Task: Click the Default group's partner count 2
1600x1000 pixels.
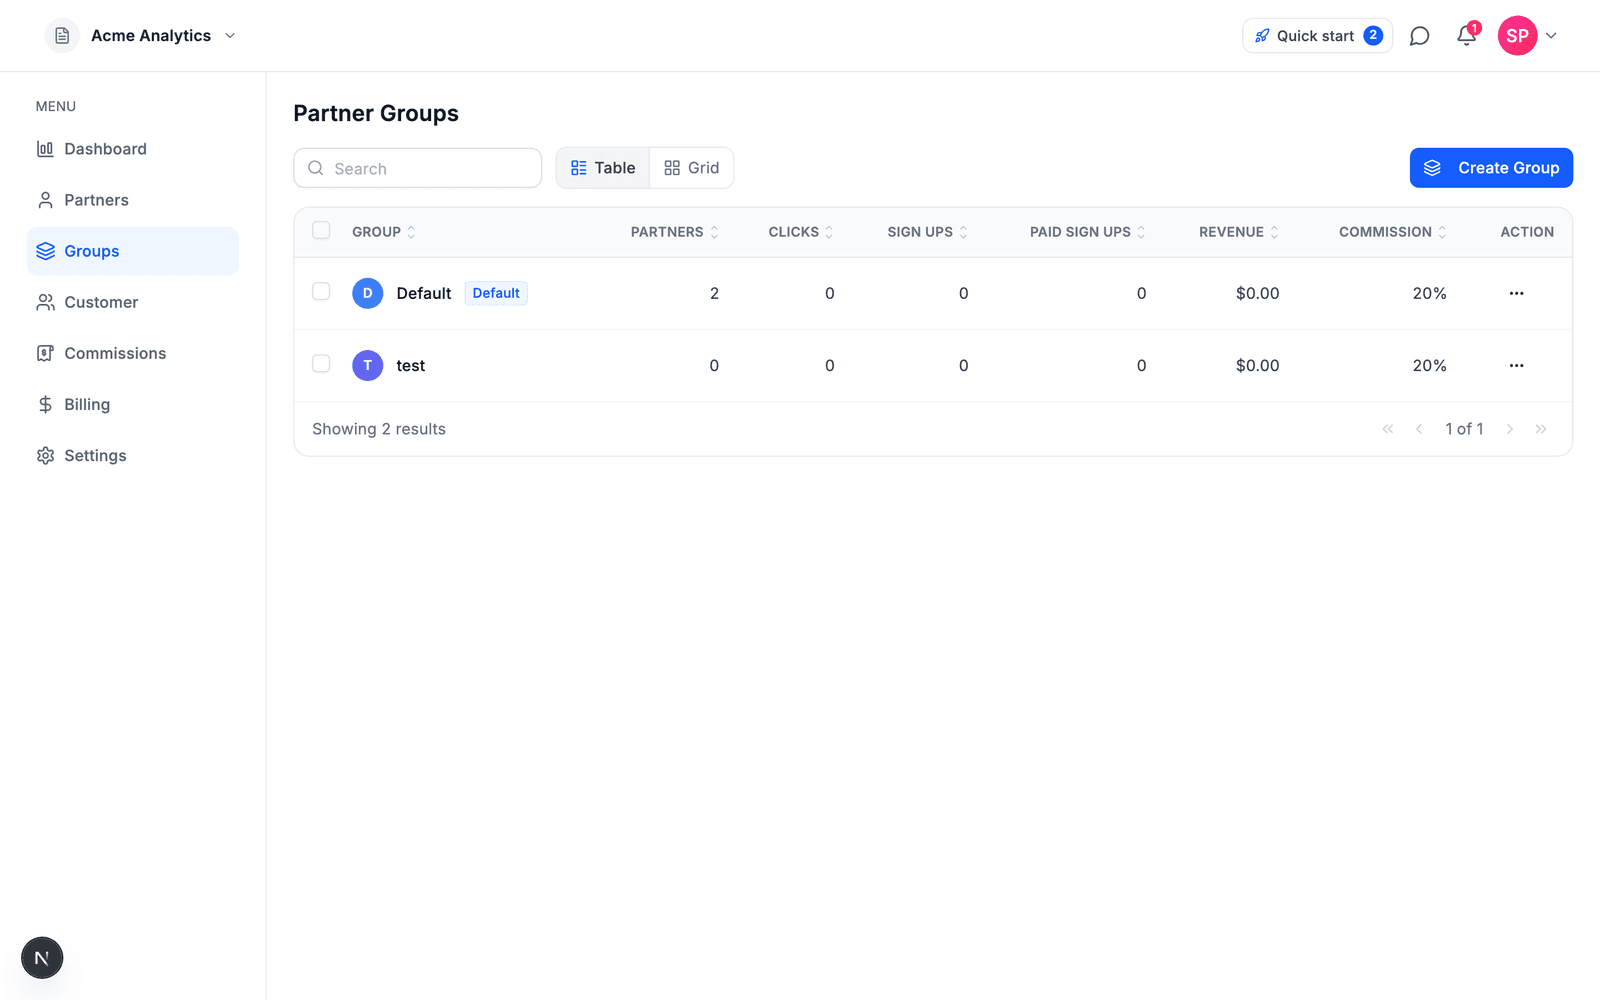Action: click(x=714, y=293)
